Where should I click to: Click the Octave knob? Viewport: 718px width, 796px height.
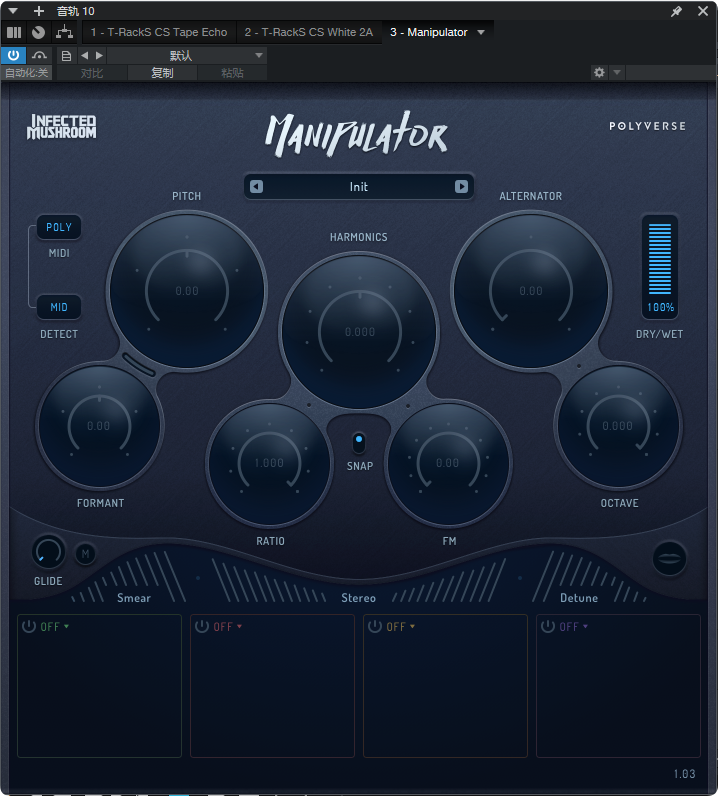click(x=618, y=426)
